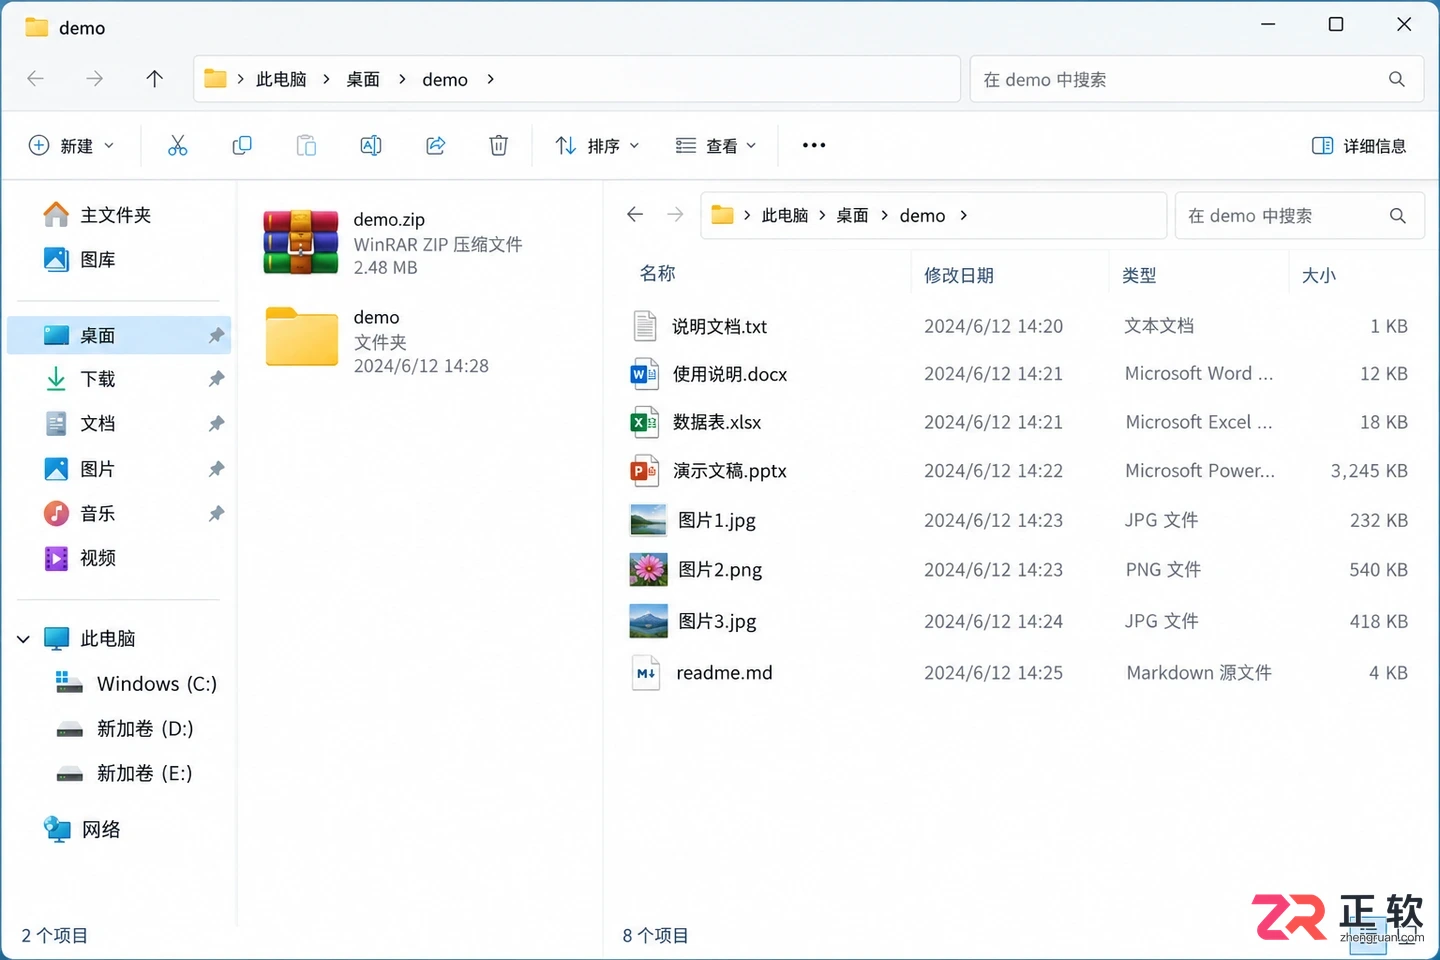Select the readme.md Markdown file icon
The width and height of the screenshot is (1440, 960).
[x=646, y=673]
